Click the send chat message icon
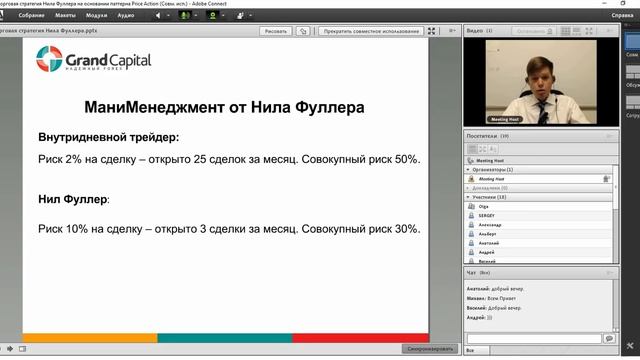 point(609,339)
